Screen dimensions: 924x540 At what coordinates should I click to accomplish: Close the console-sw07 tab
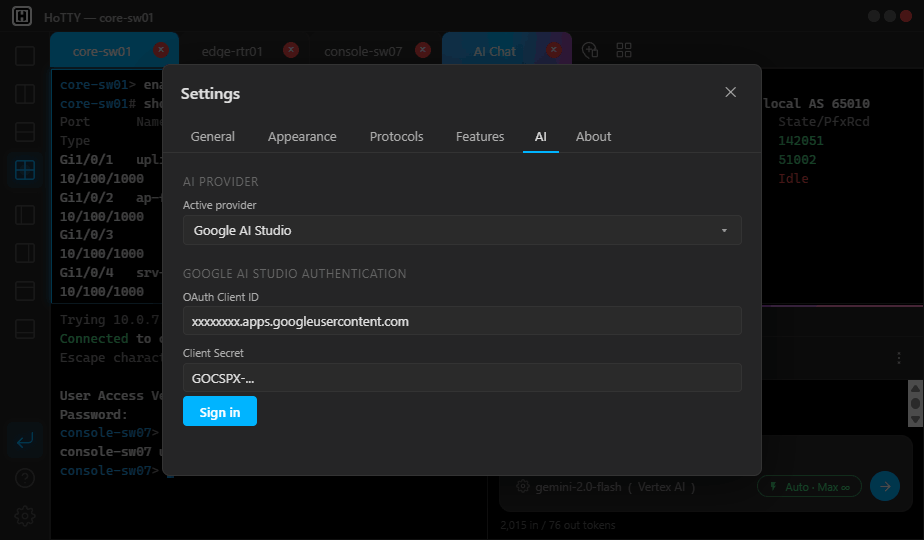tap(423, 50)
